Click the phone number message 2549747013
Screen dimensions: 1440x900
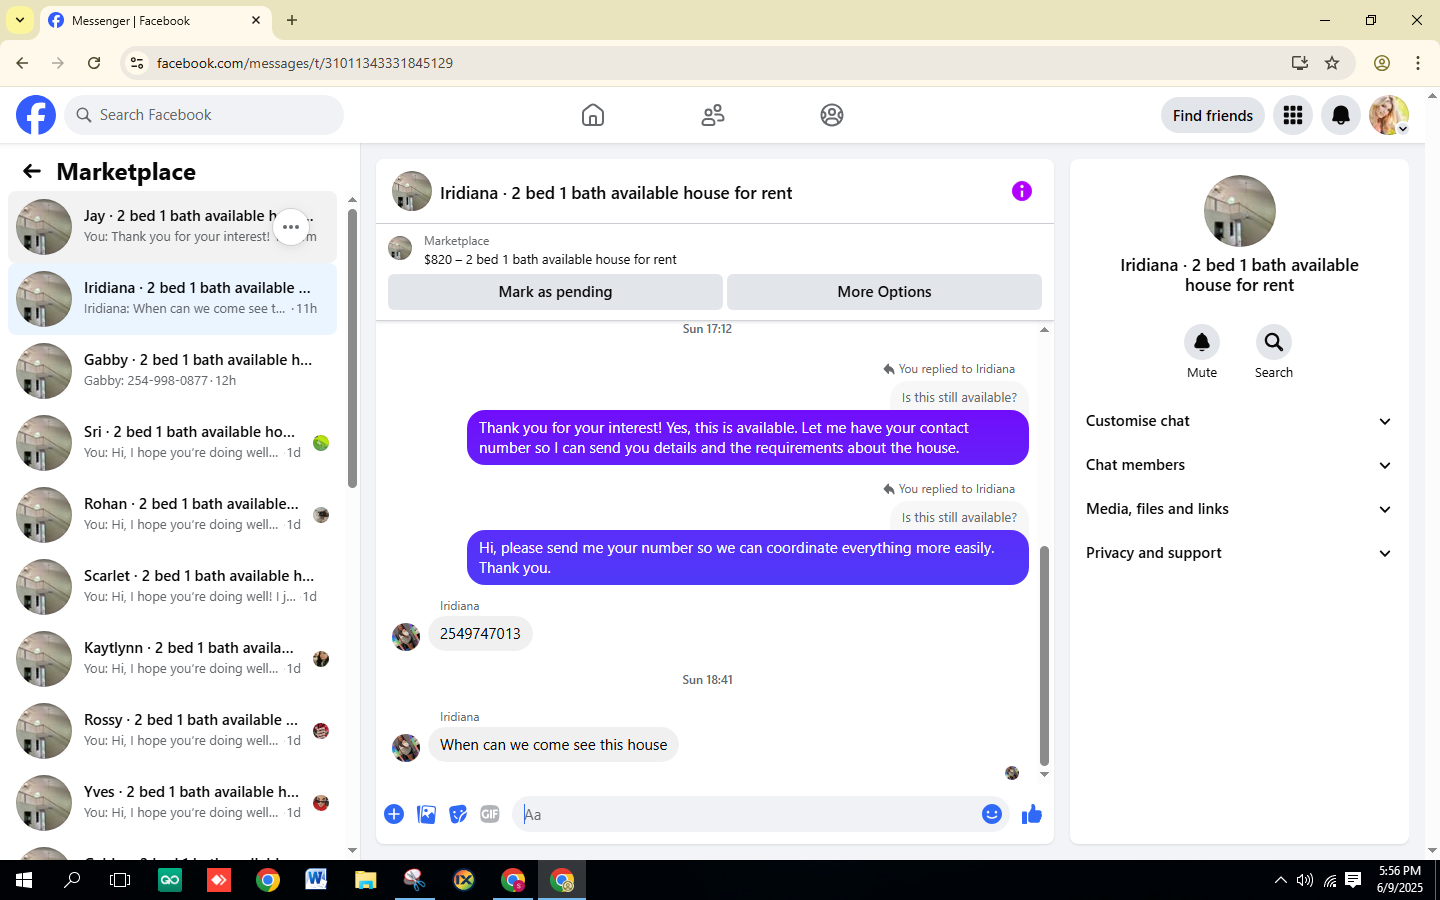[x=480, y=634]
